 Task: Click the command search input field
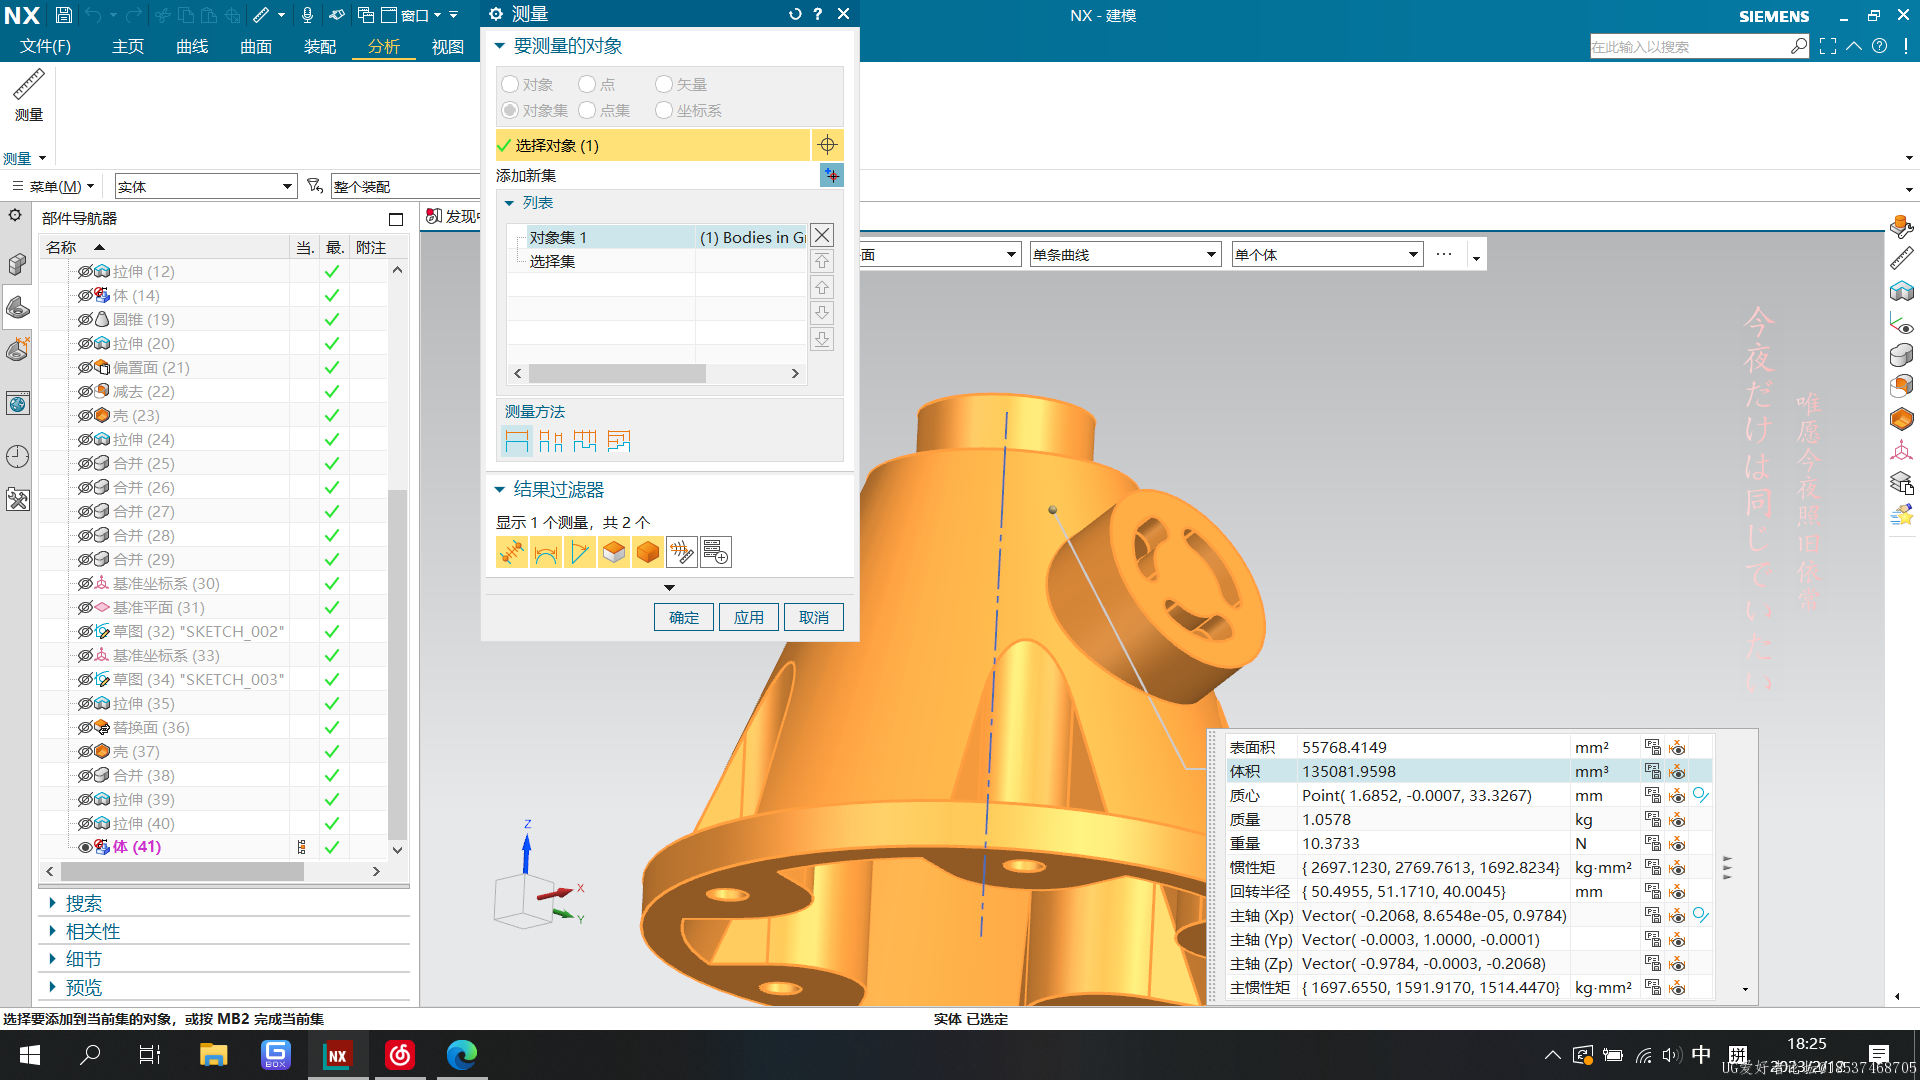click(x=1690, y=46)
